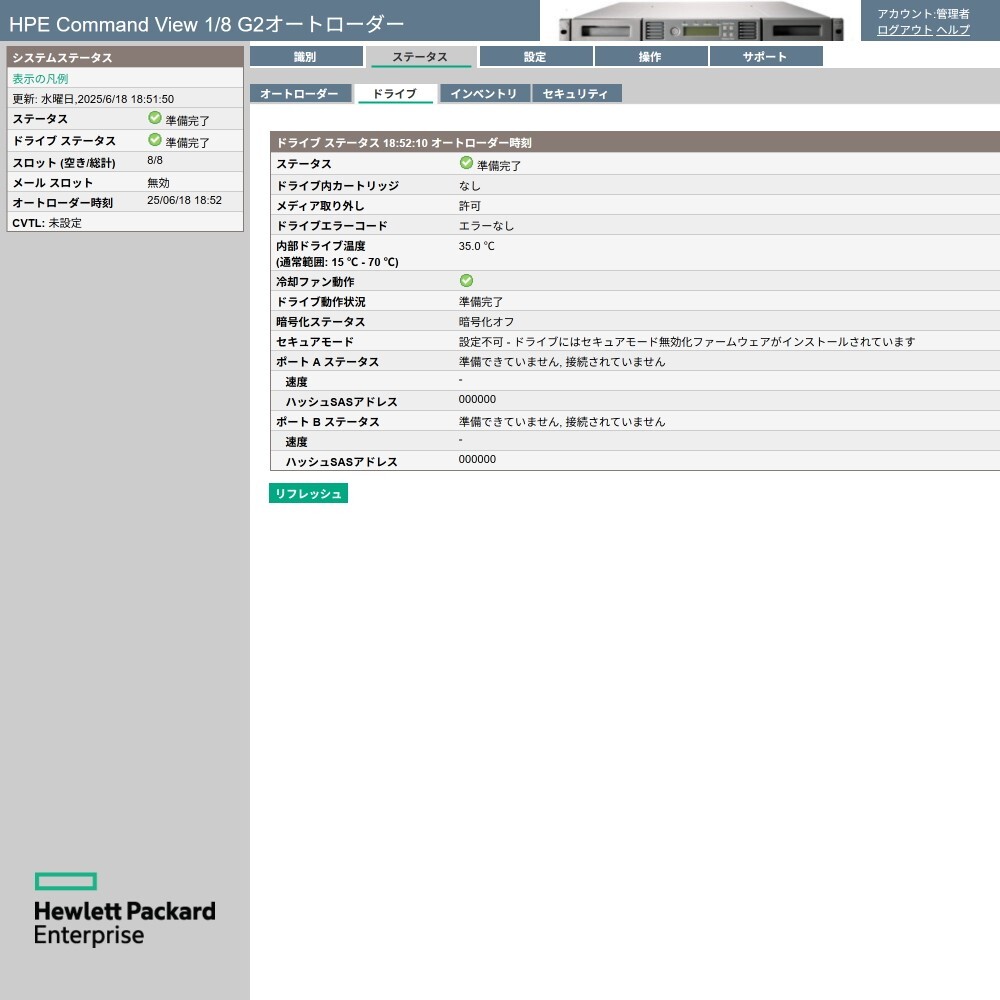The height and width of the screenshot is (1000, 1000).
Task: Open the 設定 main tab
Action: click(536, 57)
